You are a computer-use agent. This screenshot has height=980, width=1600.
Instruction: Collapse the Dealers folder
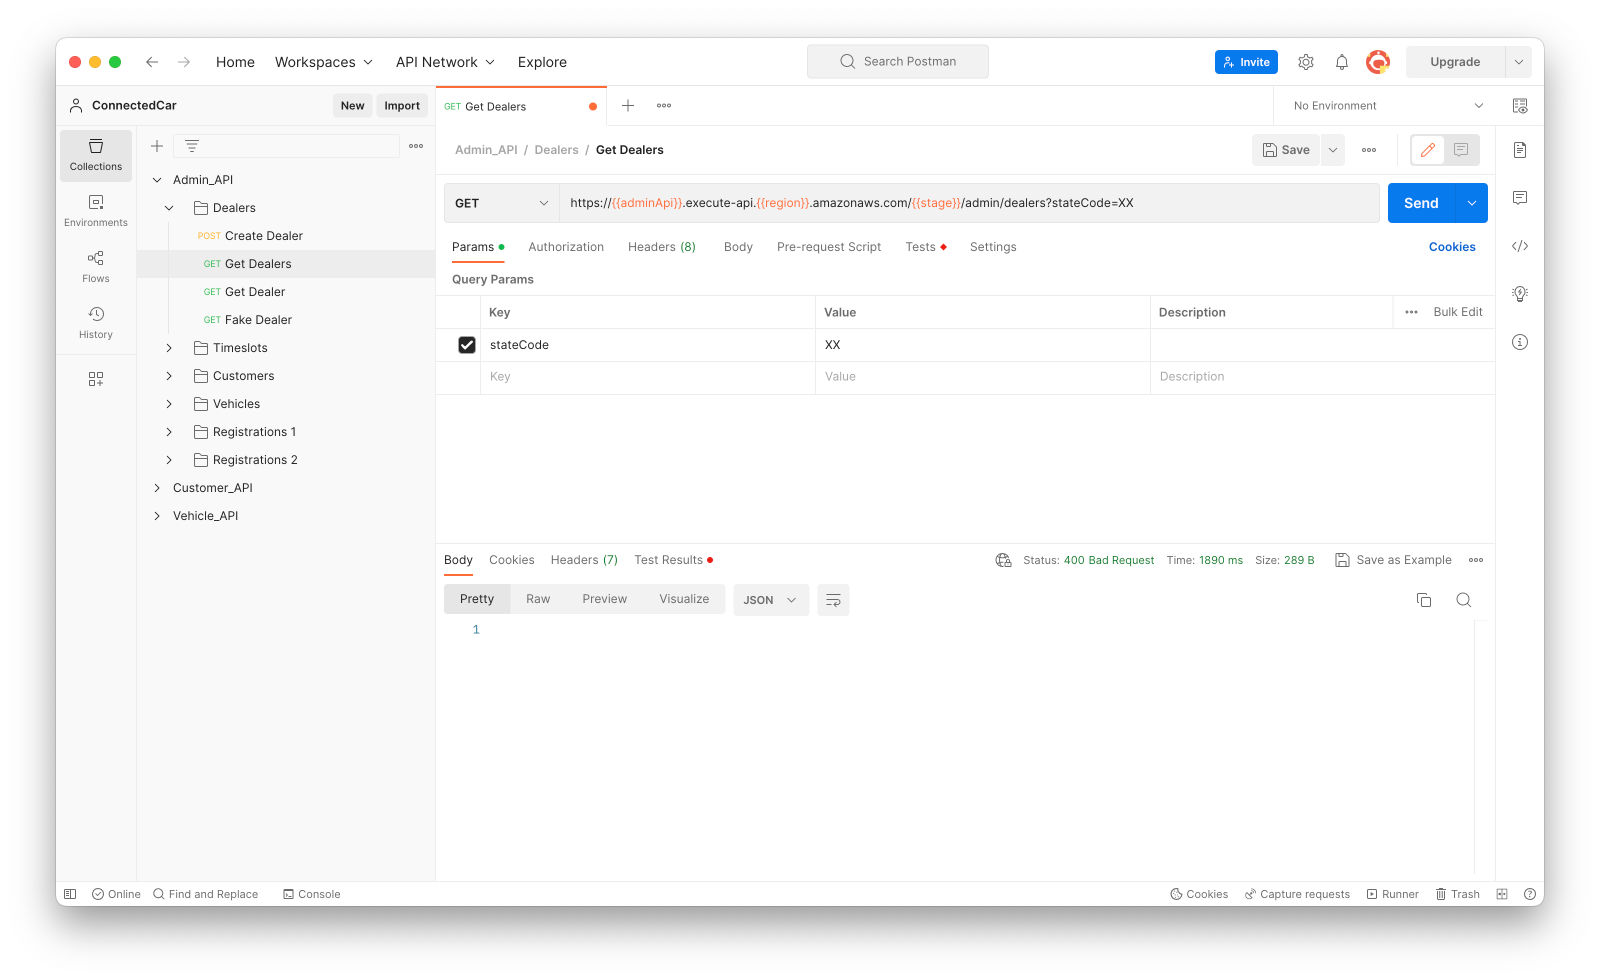tap(169, 208)
